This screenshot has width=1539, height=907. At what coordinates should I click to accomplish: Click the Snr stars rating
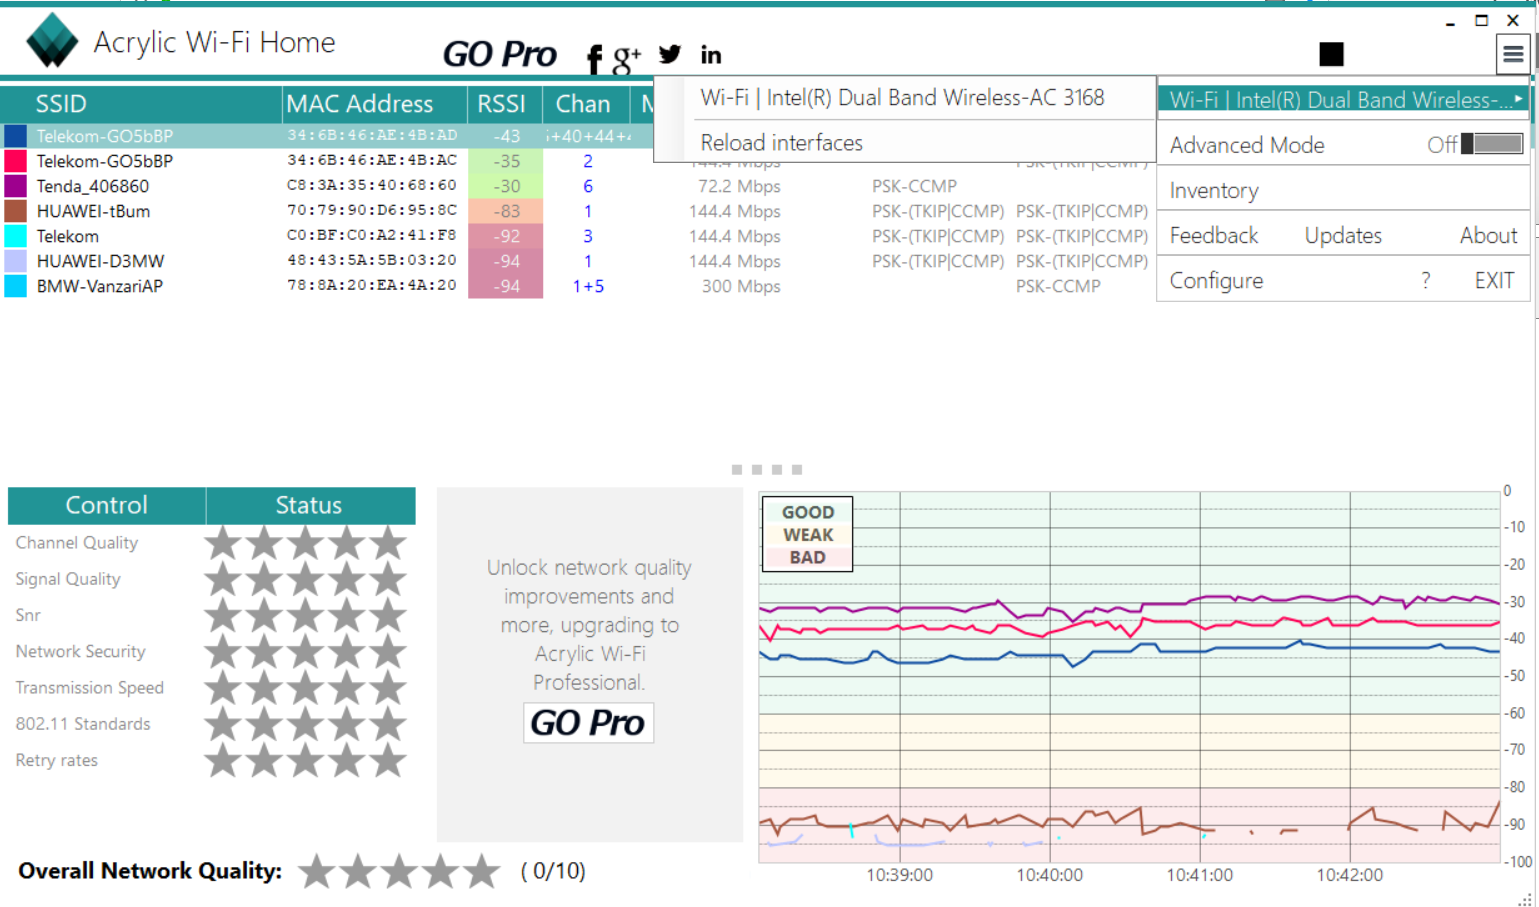(305, 615)
